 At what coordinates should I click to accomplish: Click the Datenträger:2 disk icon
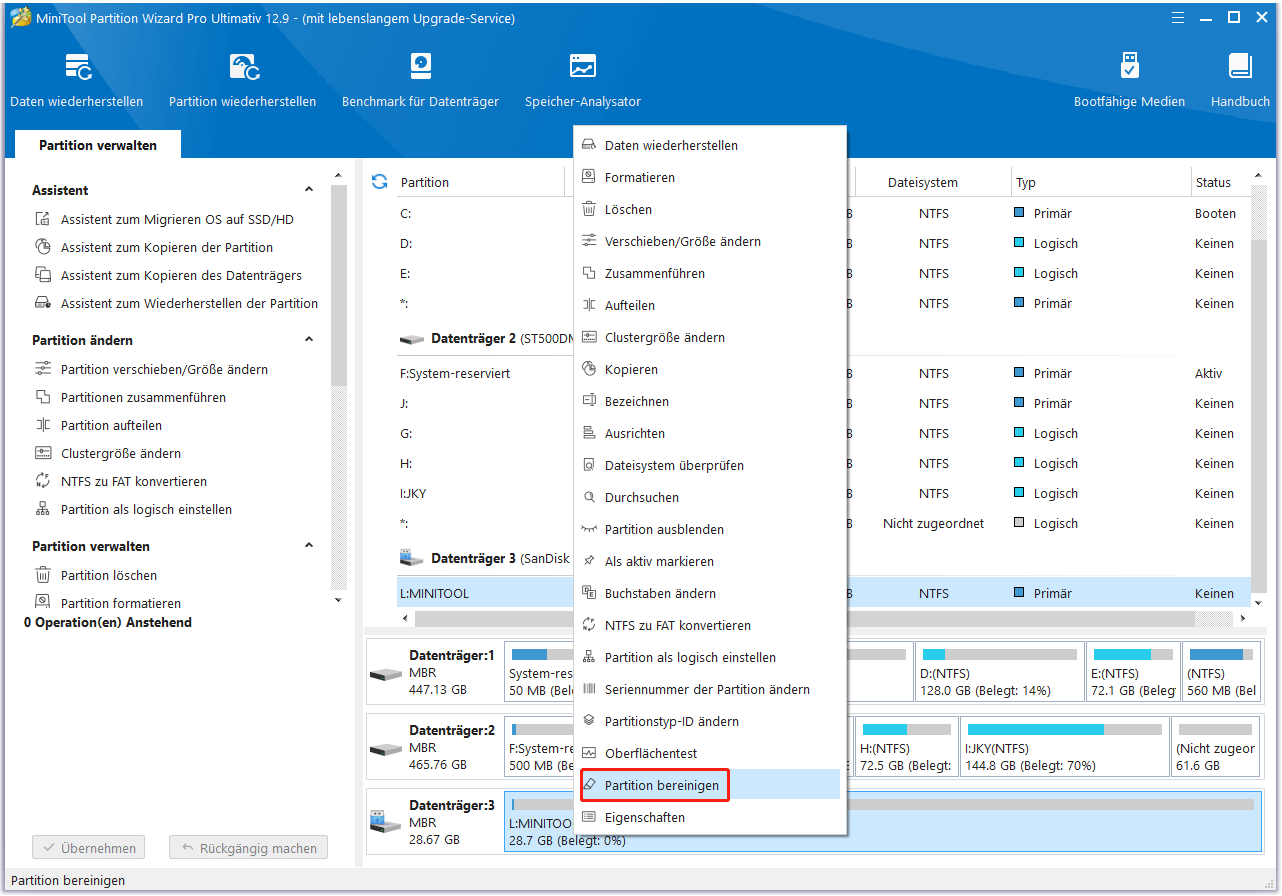click(385, 748)
